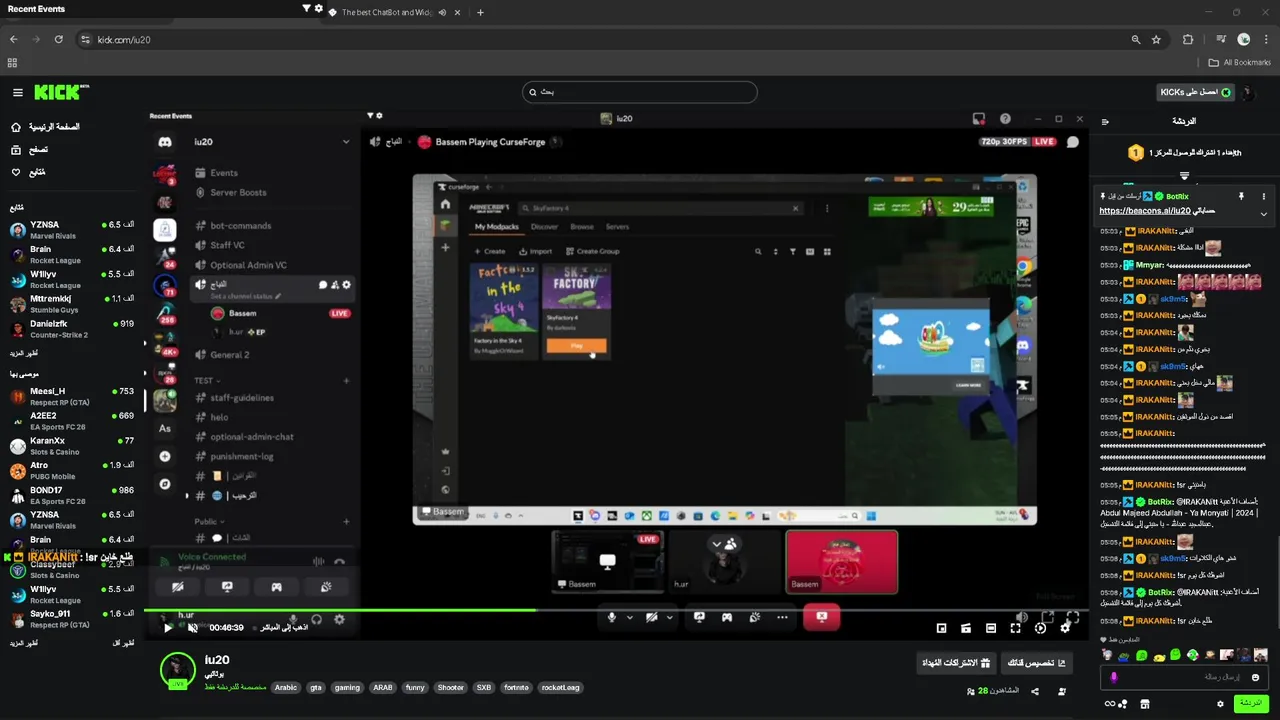Select the gaming tag
This screenshot has height=720, width=1280.
[x=347, y=687]
